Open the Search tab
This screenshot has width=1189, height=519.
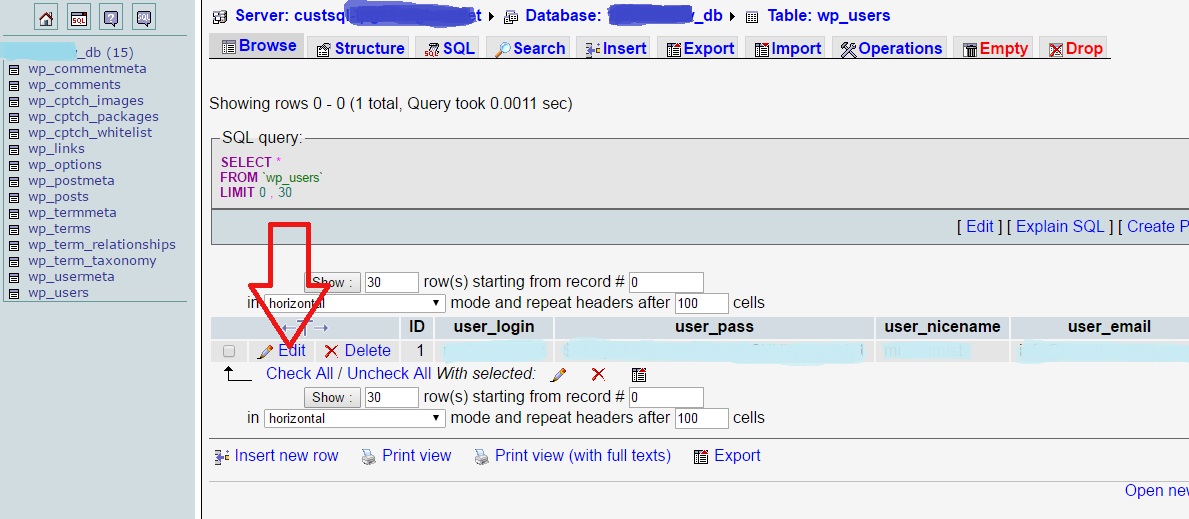tap(529, 49)
